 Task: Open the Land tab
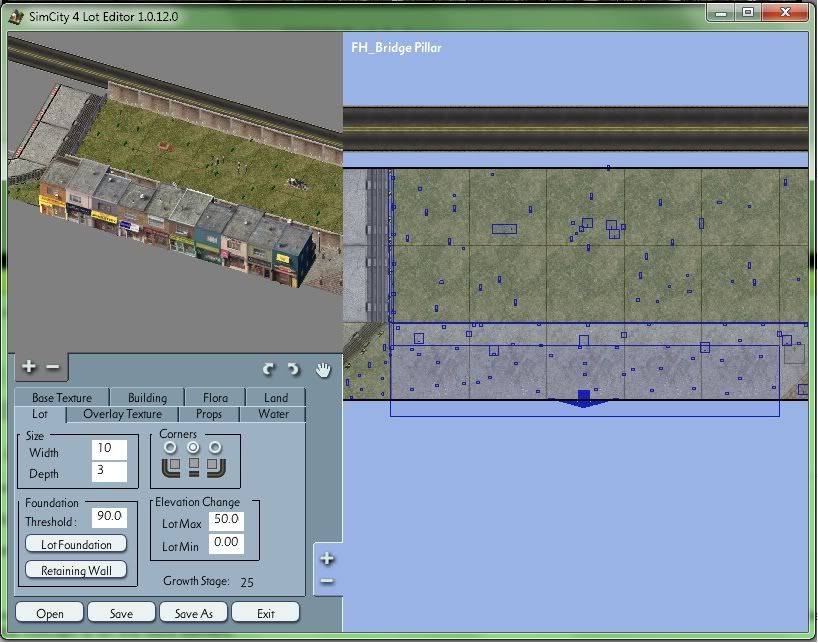click(275, 397)
